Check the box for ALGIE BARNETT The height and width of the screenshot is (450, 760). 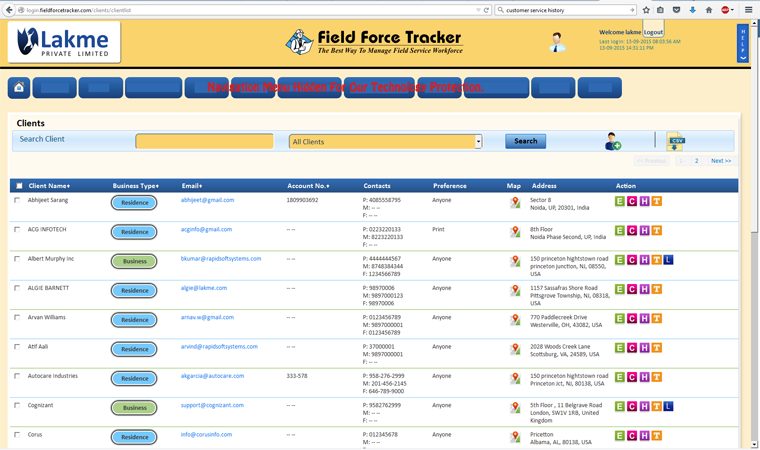click(x=17, y=288)
